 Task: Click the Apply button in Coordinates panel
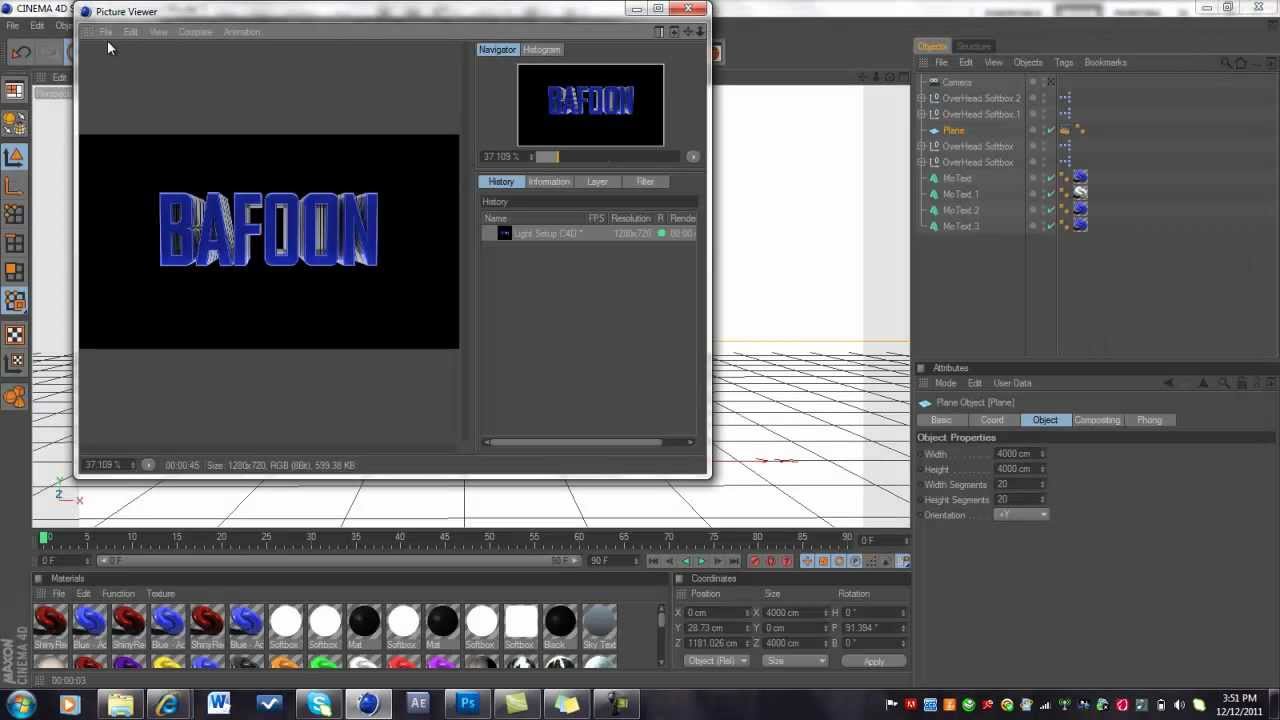[873, 662]
